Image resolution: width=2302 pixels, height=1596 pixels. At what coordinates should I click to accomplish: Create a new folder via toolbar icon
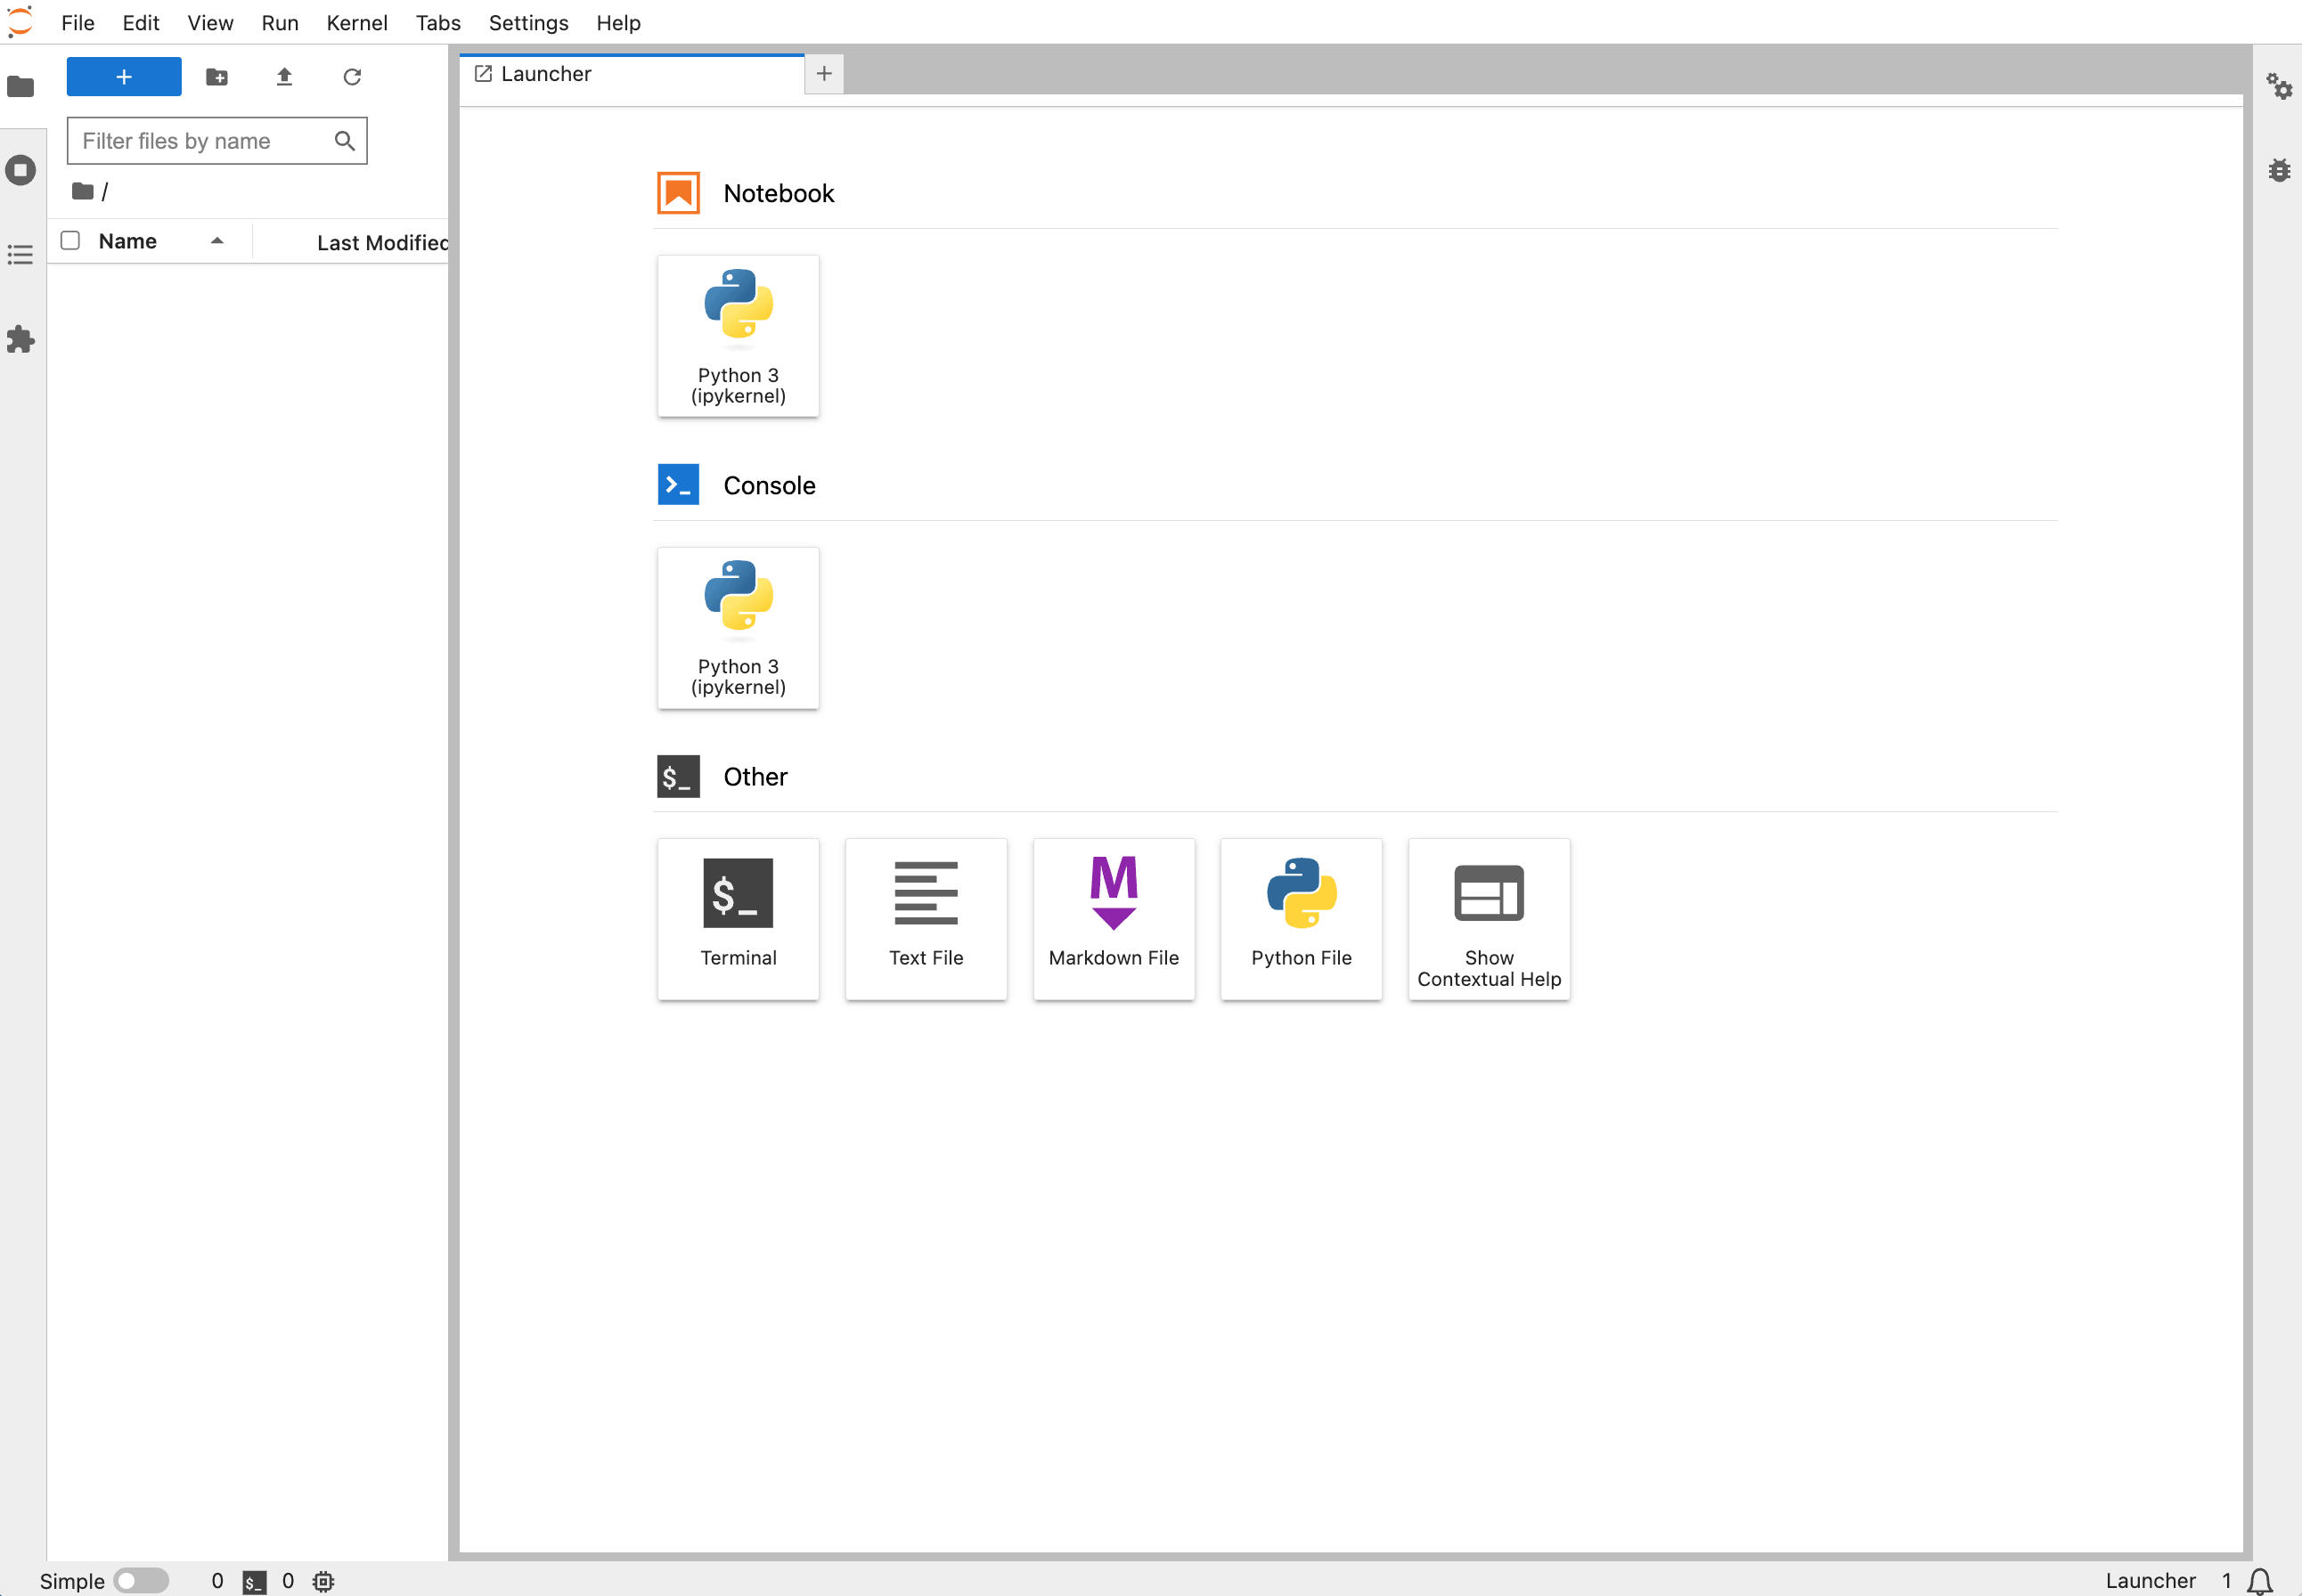point(217,77)
